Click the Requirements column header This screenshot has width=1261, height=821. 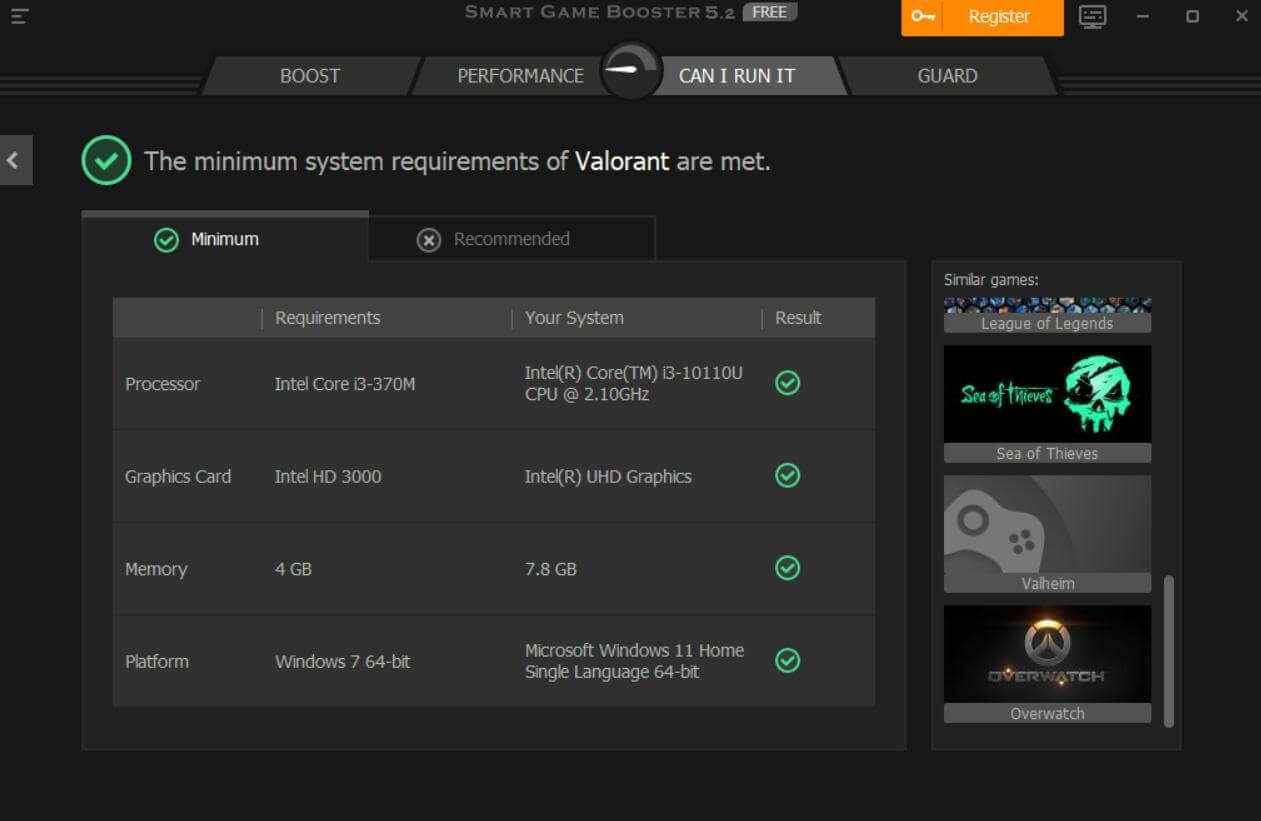point(328,318)
